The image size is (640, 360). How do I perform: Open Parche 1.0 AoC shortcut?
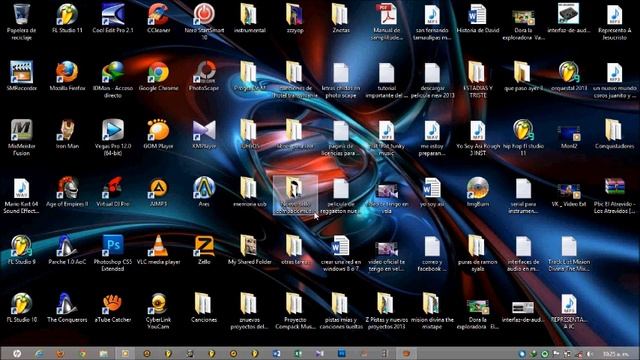pyautogui.click(x=67, y=250)
